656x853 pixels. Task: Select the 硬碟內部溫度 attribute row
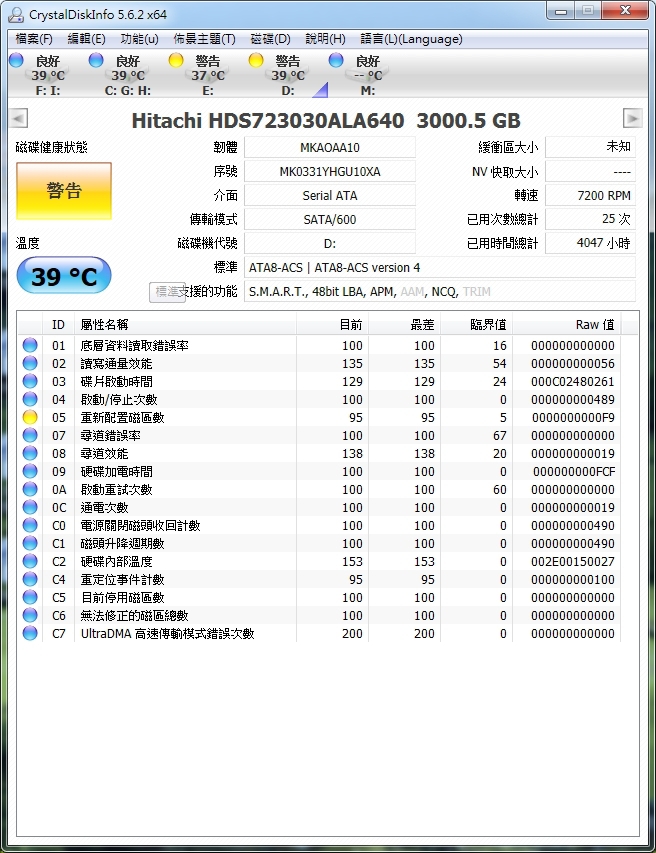pos(321,561)
